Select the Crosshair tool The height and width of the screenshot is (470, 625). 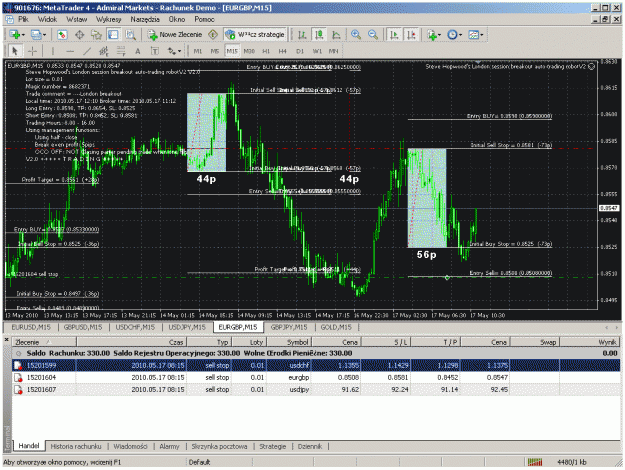(32, 51)
